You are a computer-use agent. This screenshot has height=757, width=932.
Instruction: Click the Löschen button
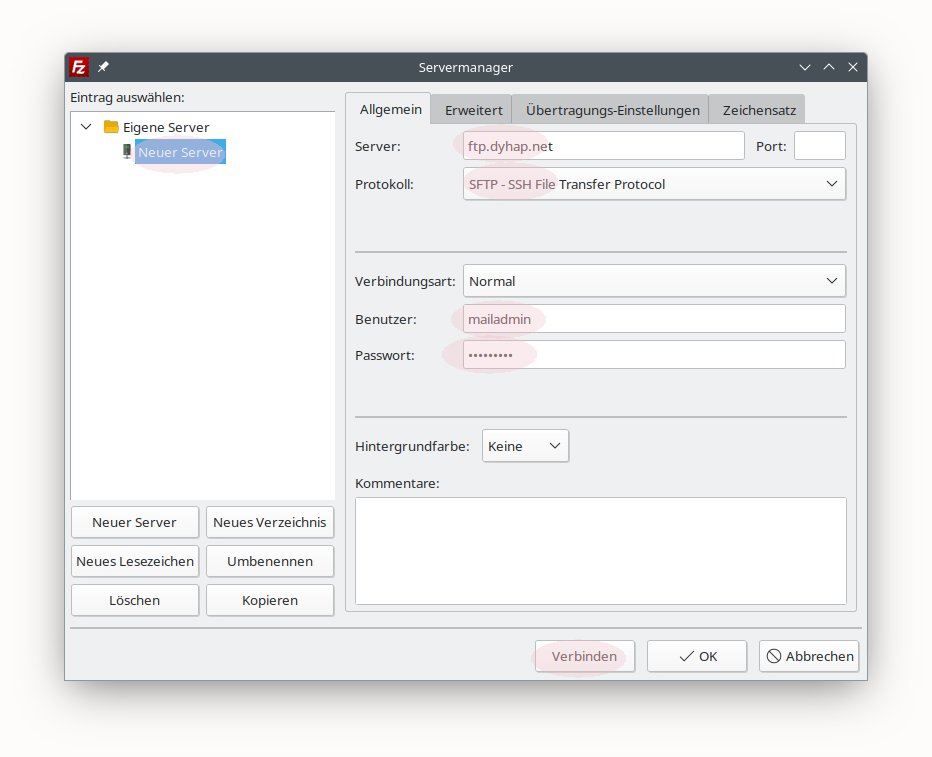[134, 600]
